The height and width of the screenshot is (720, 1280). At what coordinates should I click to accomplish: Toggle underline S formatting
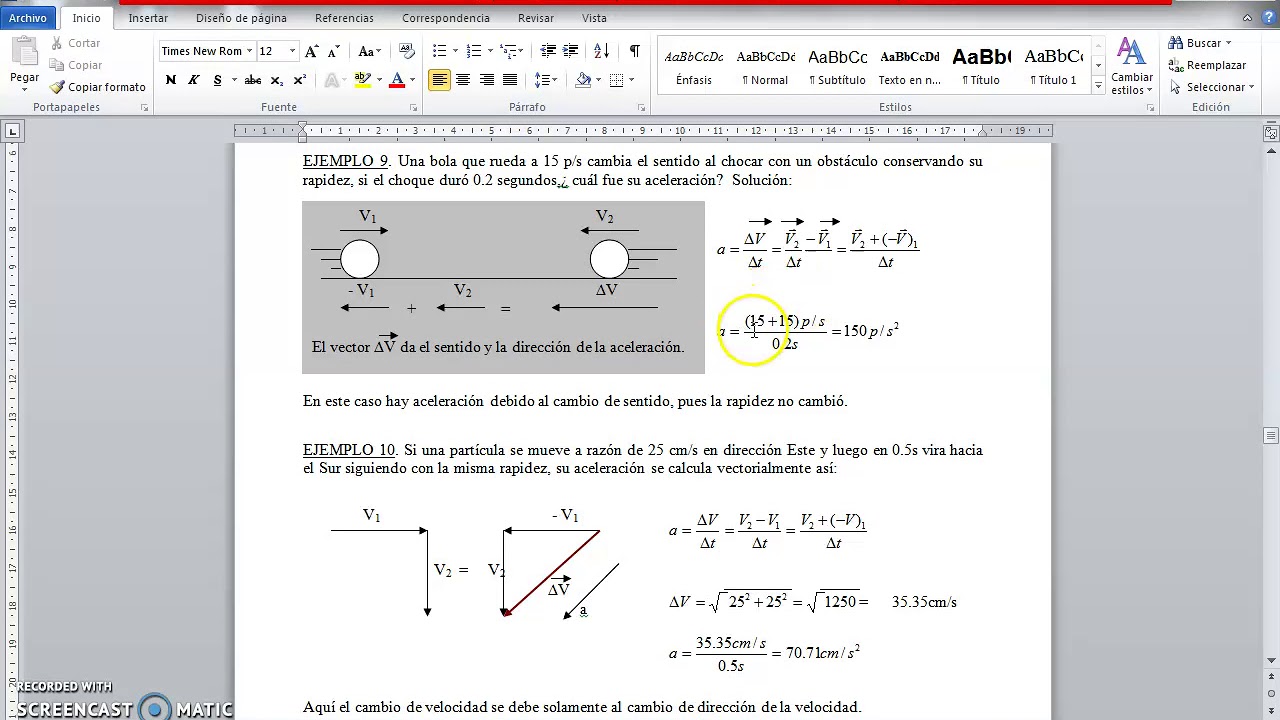(217, 80)
